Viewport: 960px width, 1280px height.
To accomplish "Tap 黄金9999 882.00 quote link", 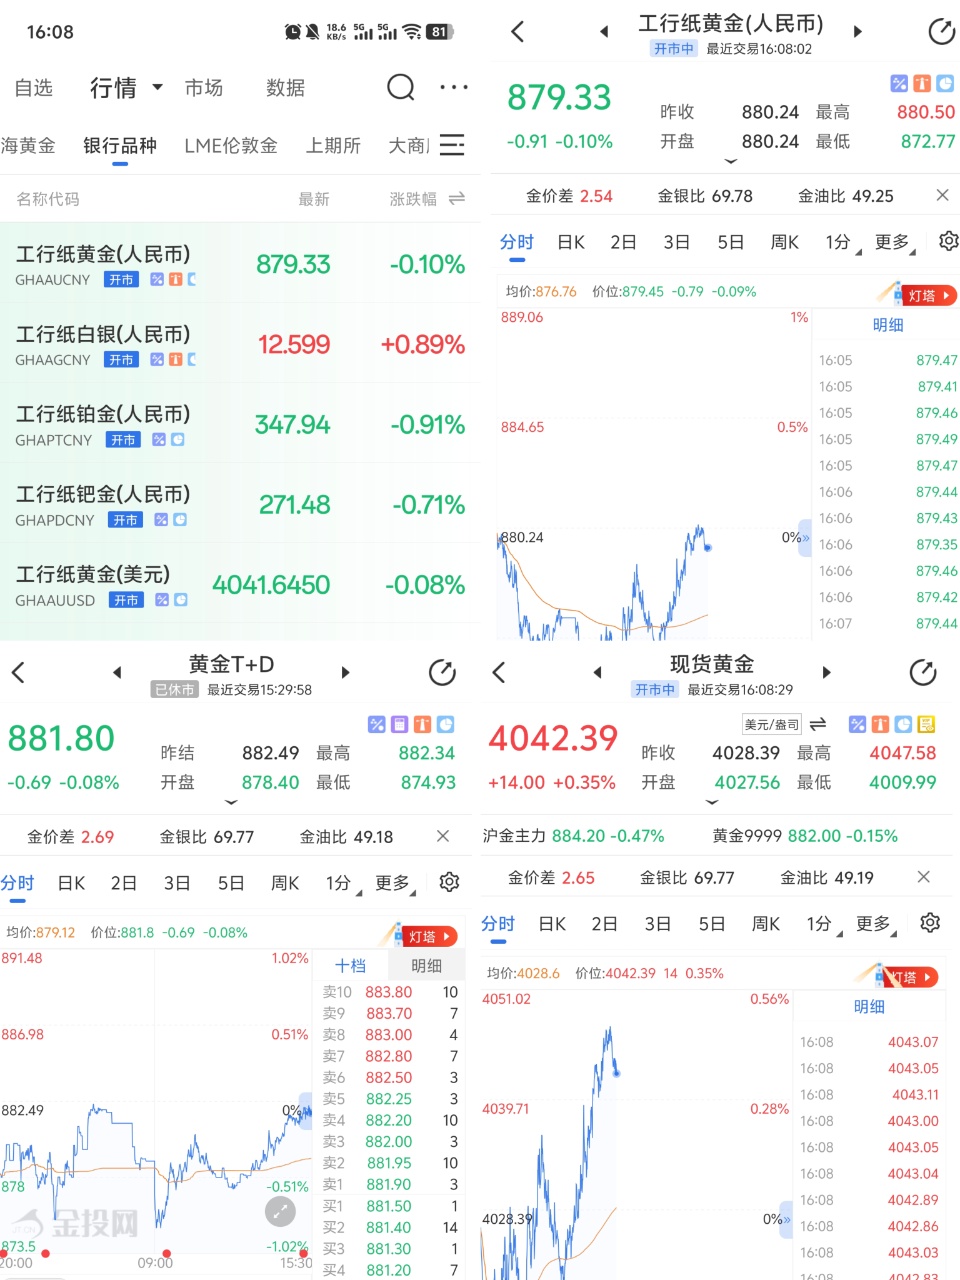I will [x=805, y=836].
